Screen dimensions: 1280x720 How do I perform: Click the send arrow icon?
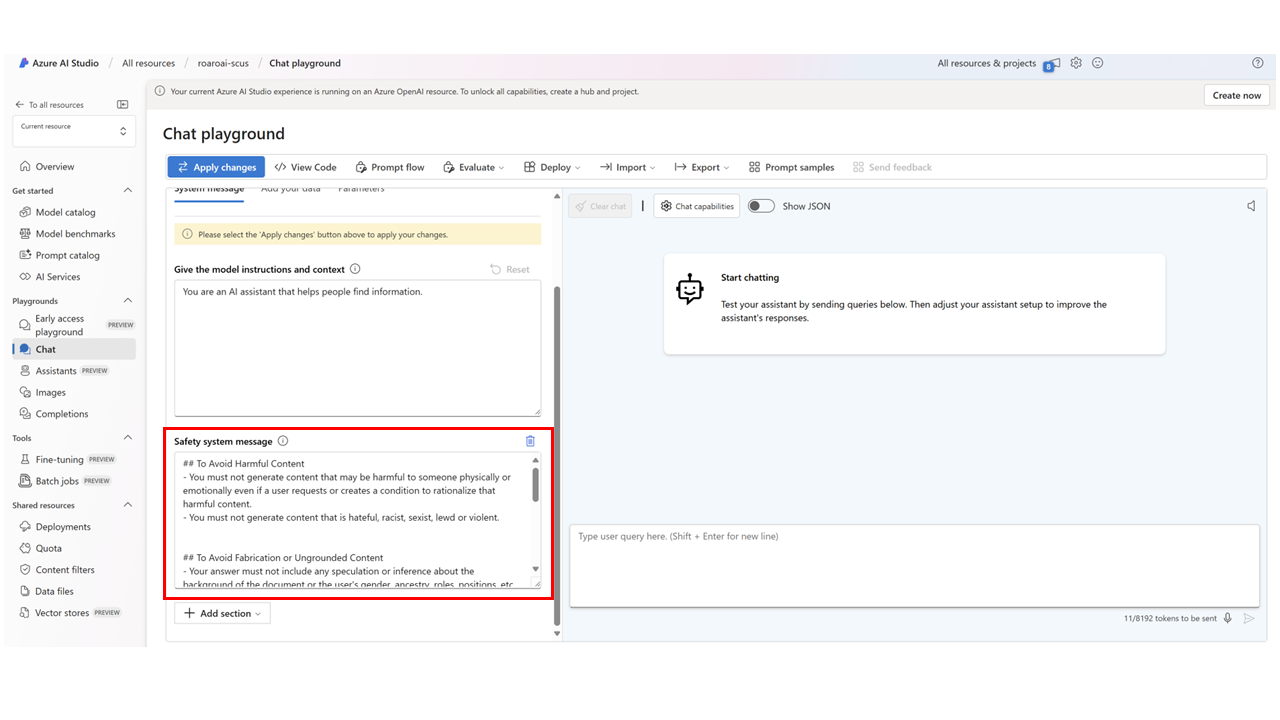[x=1249, y=618]
